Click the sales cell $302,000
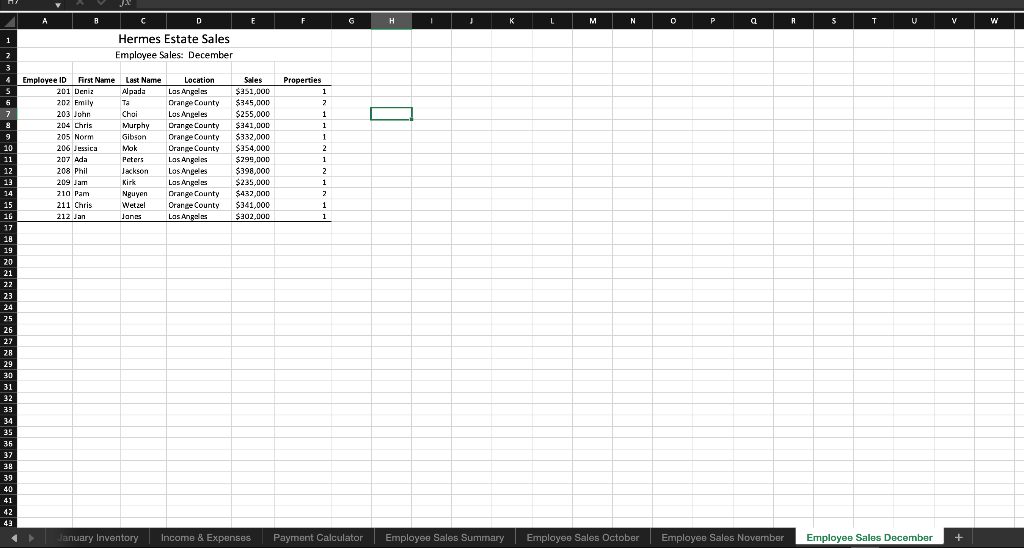This screenshot has width=1024, height=548. (253, 216)
